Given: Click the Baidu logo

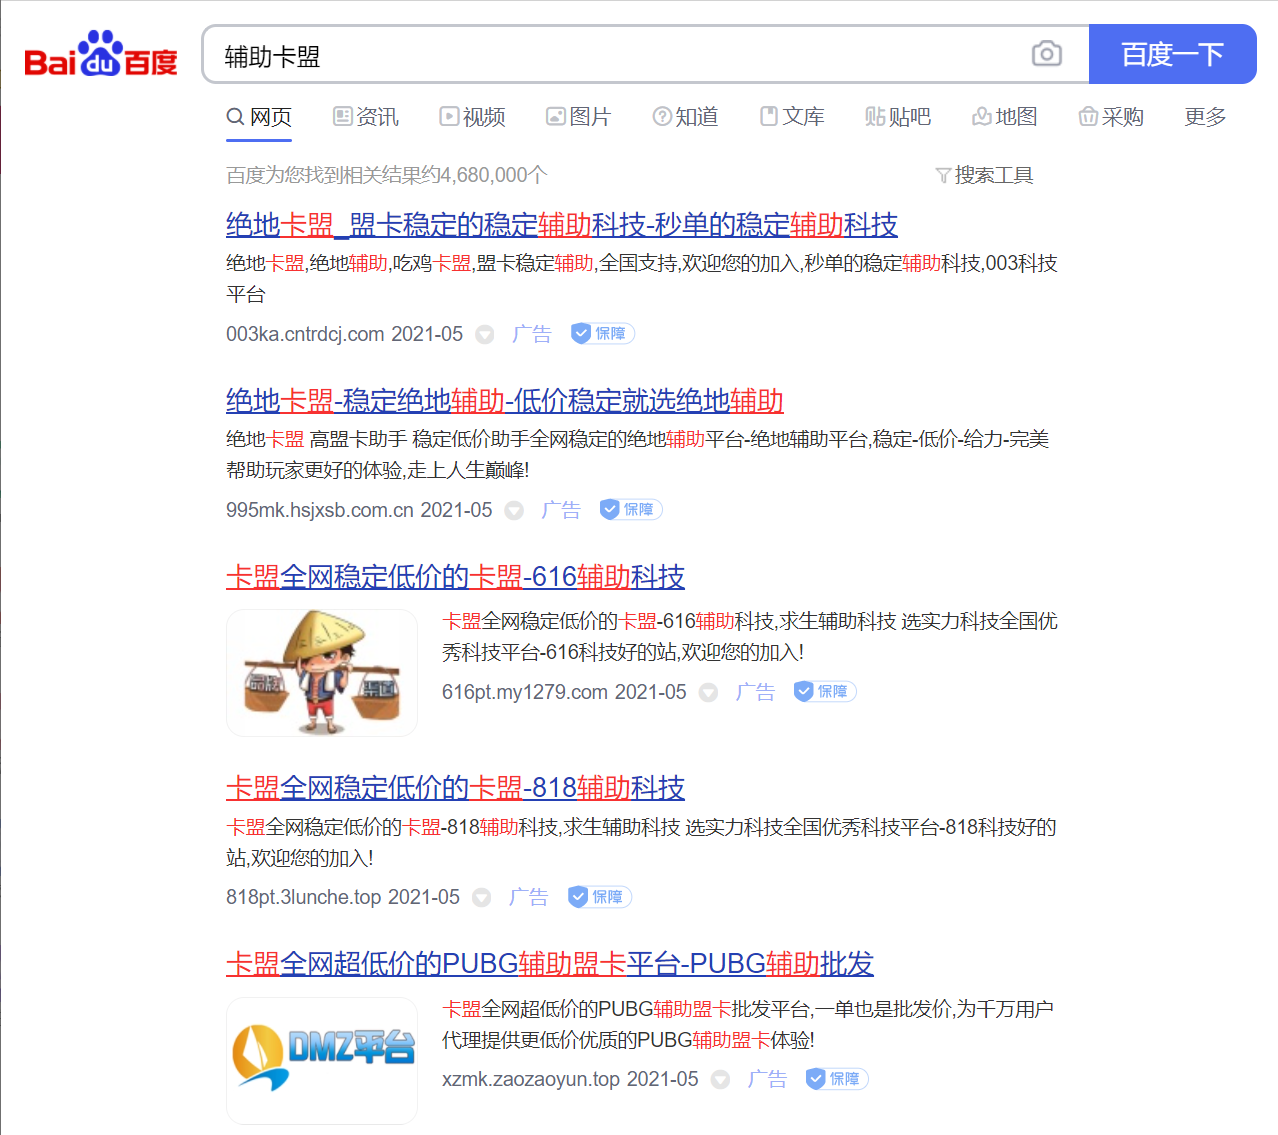Looking at the screenshot, I should click(x=99, y=55).
